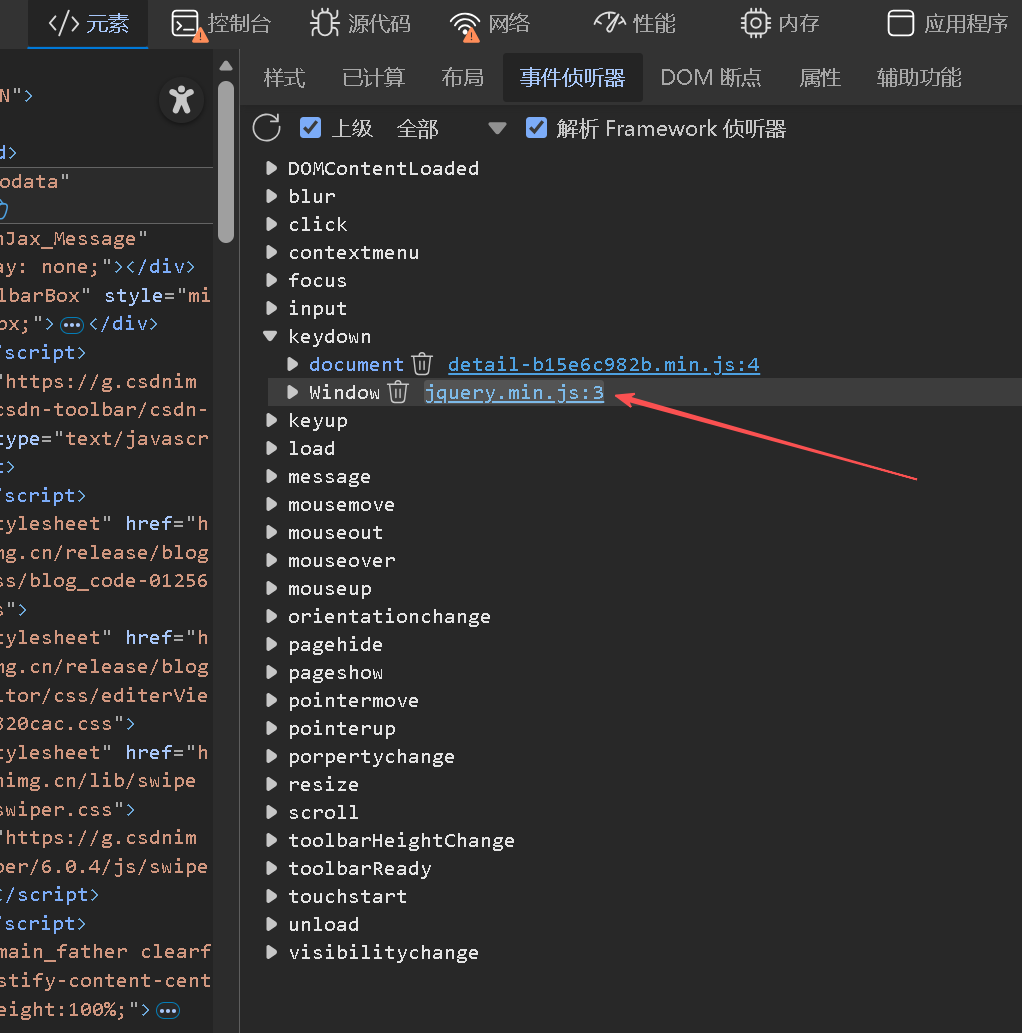Screen dimensions: 1022x1033
Task: Toggle 解析 Framework 侦听器 checkbox
Action: point(536,127)
